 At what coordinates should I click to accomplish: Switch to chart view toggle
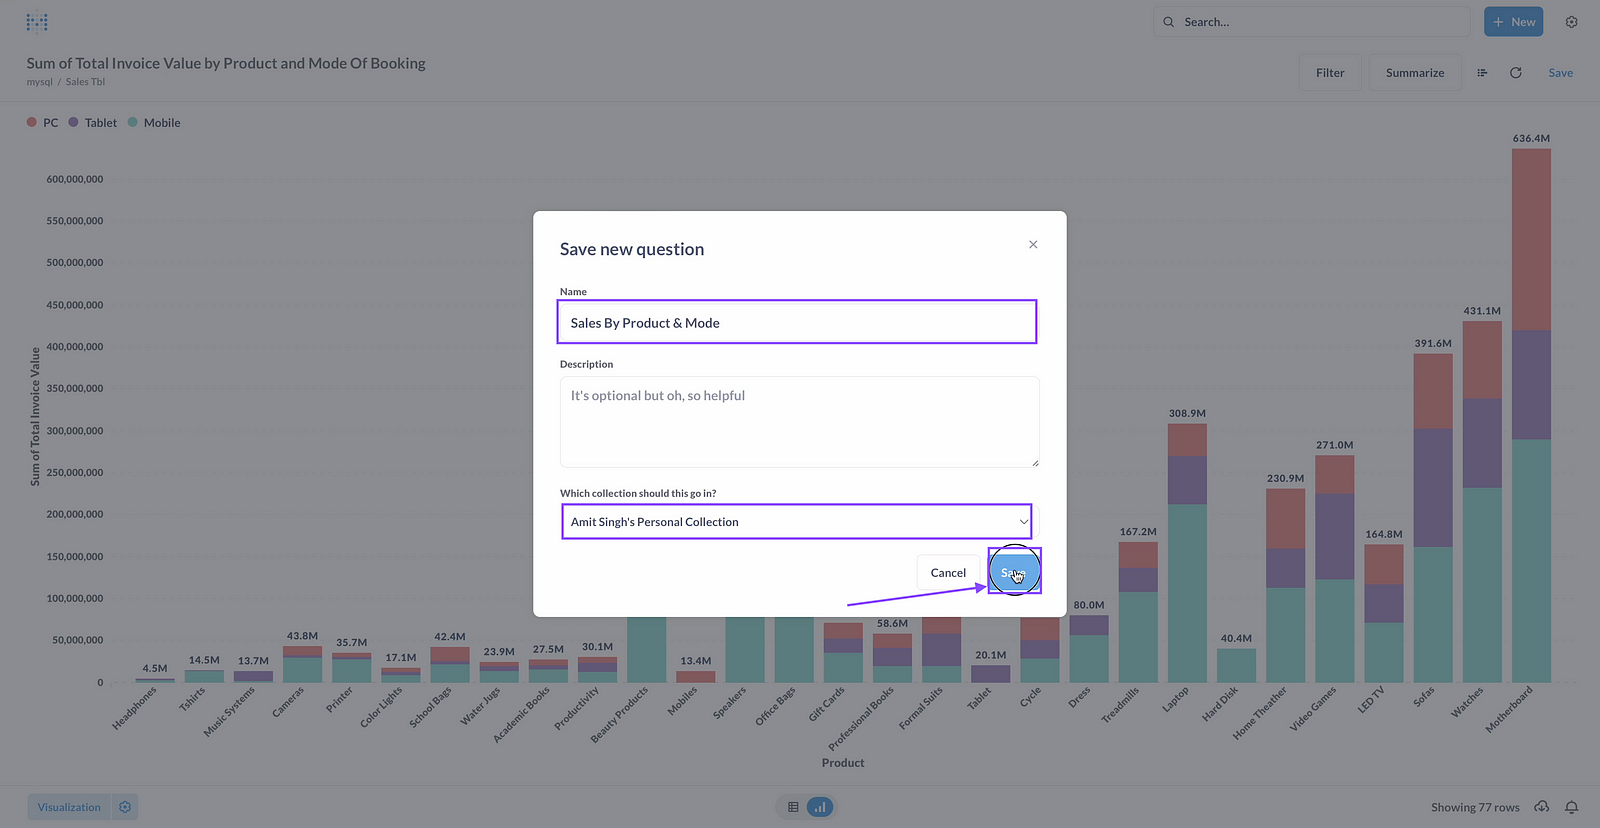click(820, 807)
